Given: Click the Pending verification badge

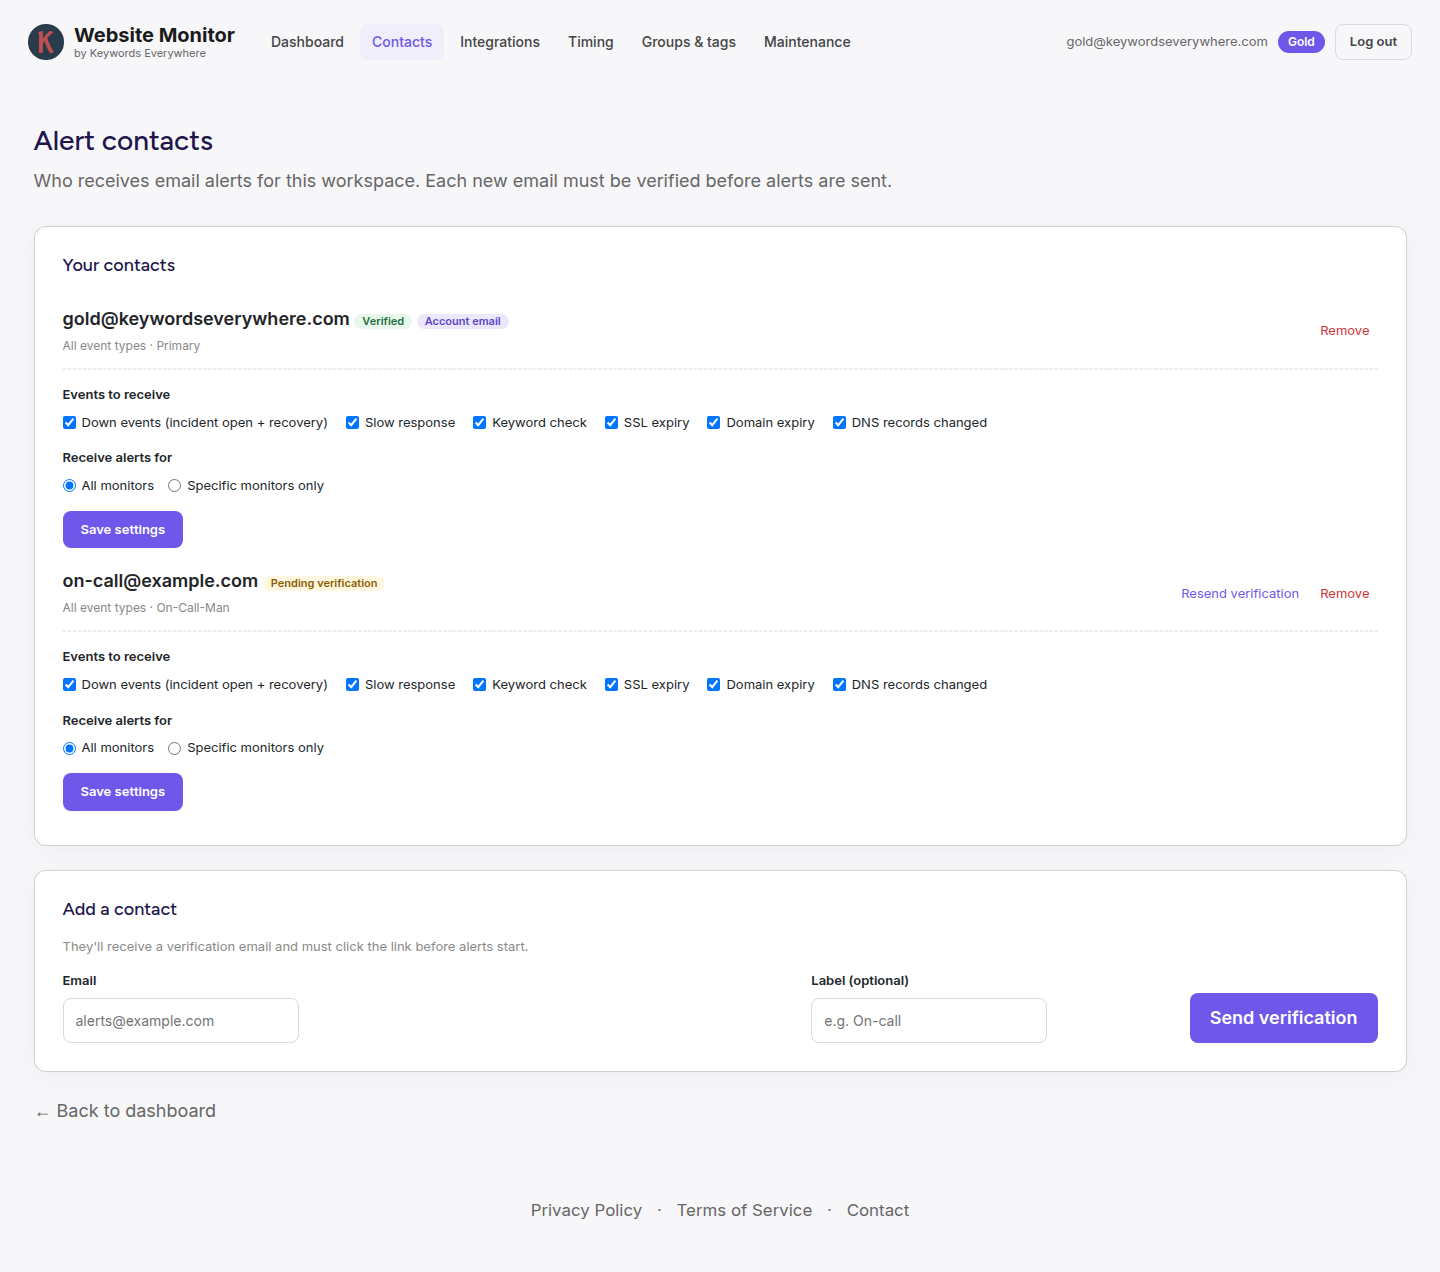Looking at the screenshot, I should pyautogui.click(x=324, y=583).
